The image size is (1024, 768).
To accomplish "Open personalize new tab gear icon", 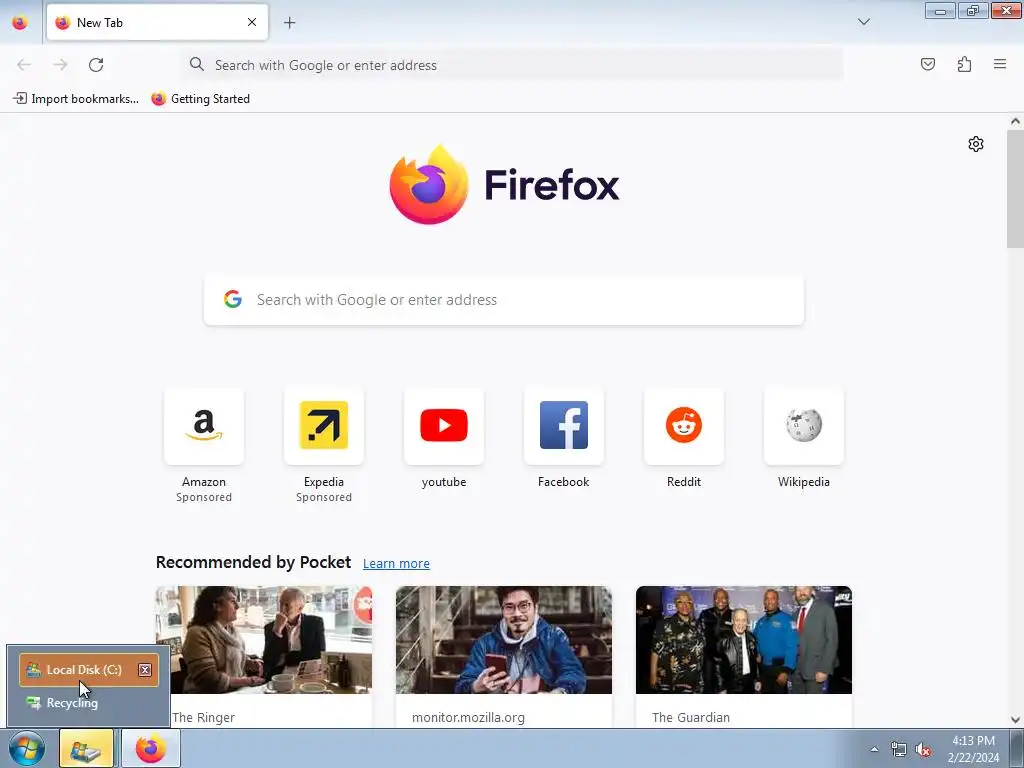I will [x=976, y=144].
